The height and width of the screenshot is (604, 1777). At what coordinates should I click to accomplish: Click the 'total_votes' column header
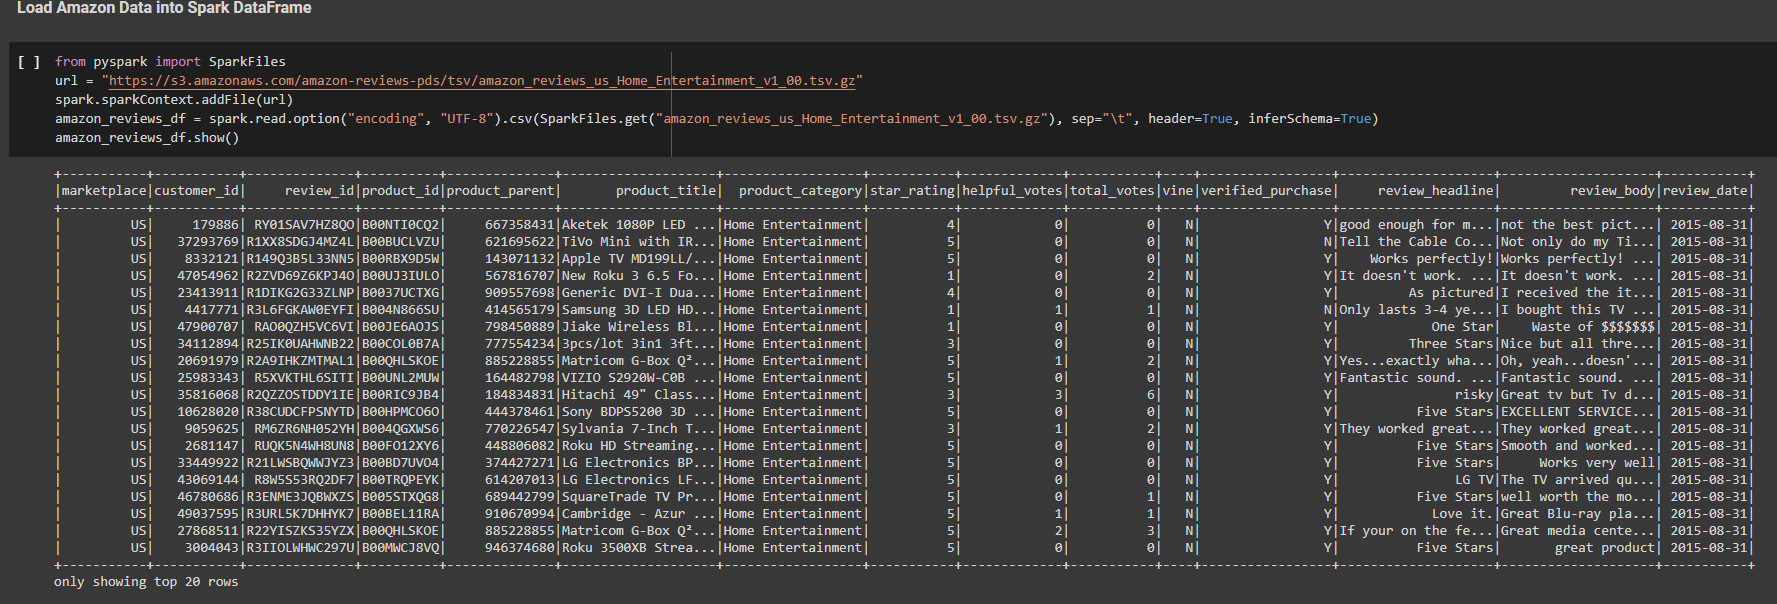click(x=1112, y=191)
